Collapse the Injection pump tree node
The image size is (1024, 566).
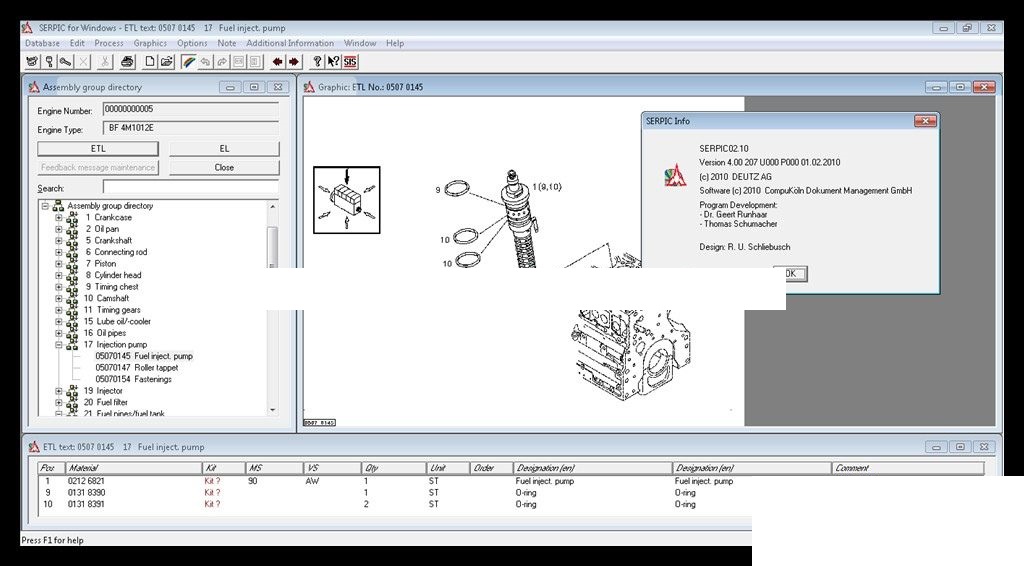point(59,344)
